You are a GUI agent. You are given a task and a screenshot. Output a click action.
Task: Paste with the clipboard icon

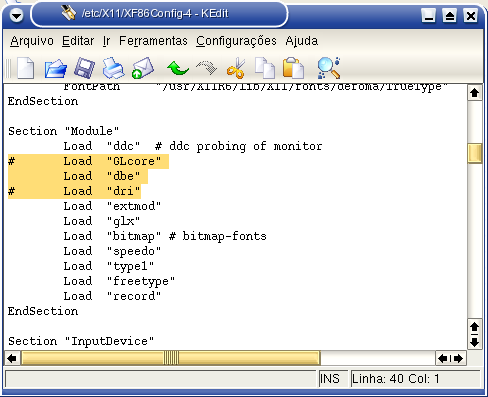coord(293,68)
